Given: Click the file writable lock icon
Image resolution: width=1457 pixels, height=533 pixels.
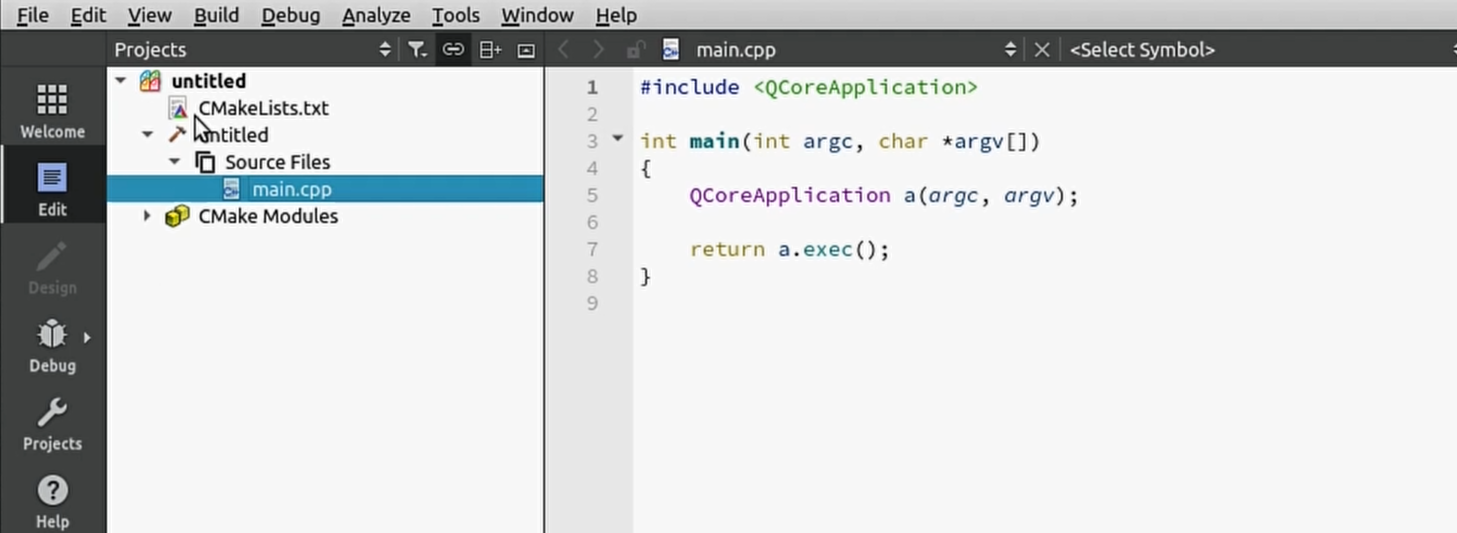Looking at the screenshot, I should point(635,49).
